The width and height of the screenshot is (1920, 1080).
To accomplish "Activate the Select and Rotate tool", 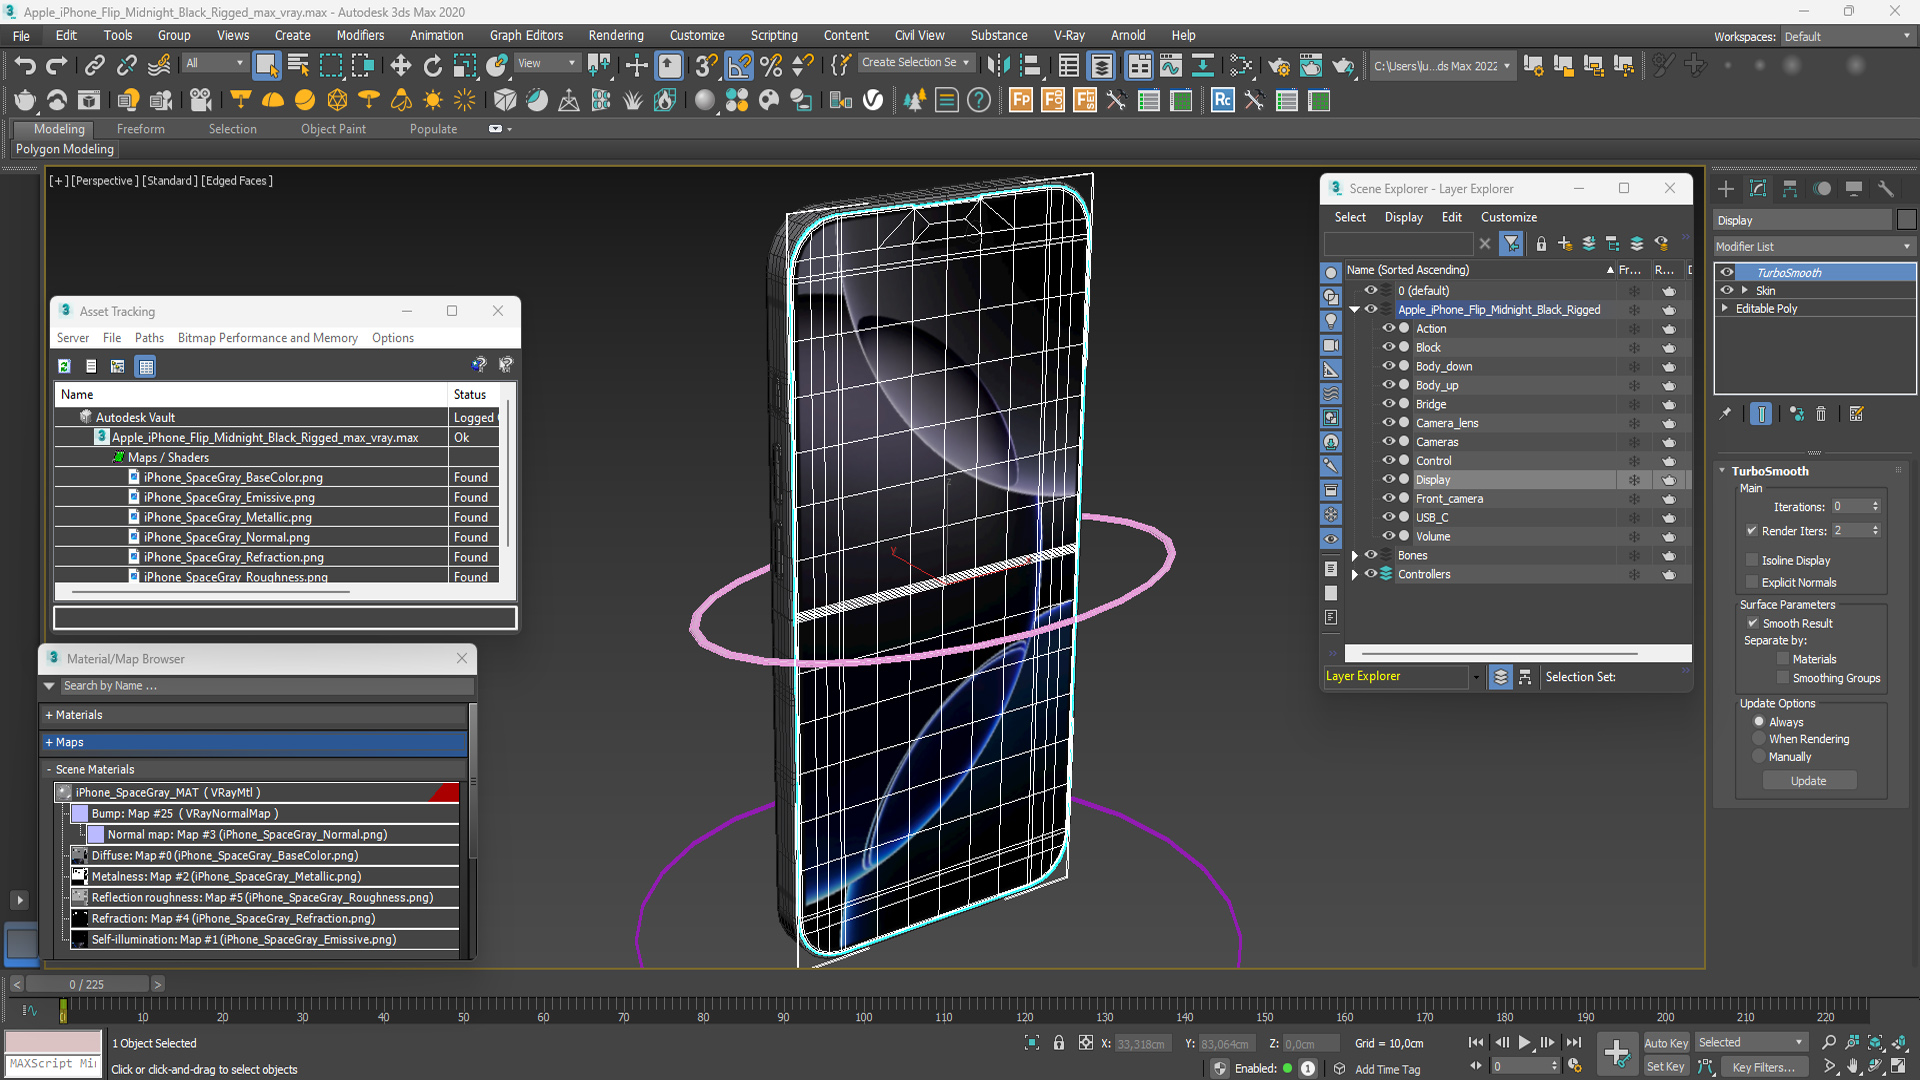I will [x=432, y=66].
